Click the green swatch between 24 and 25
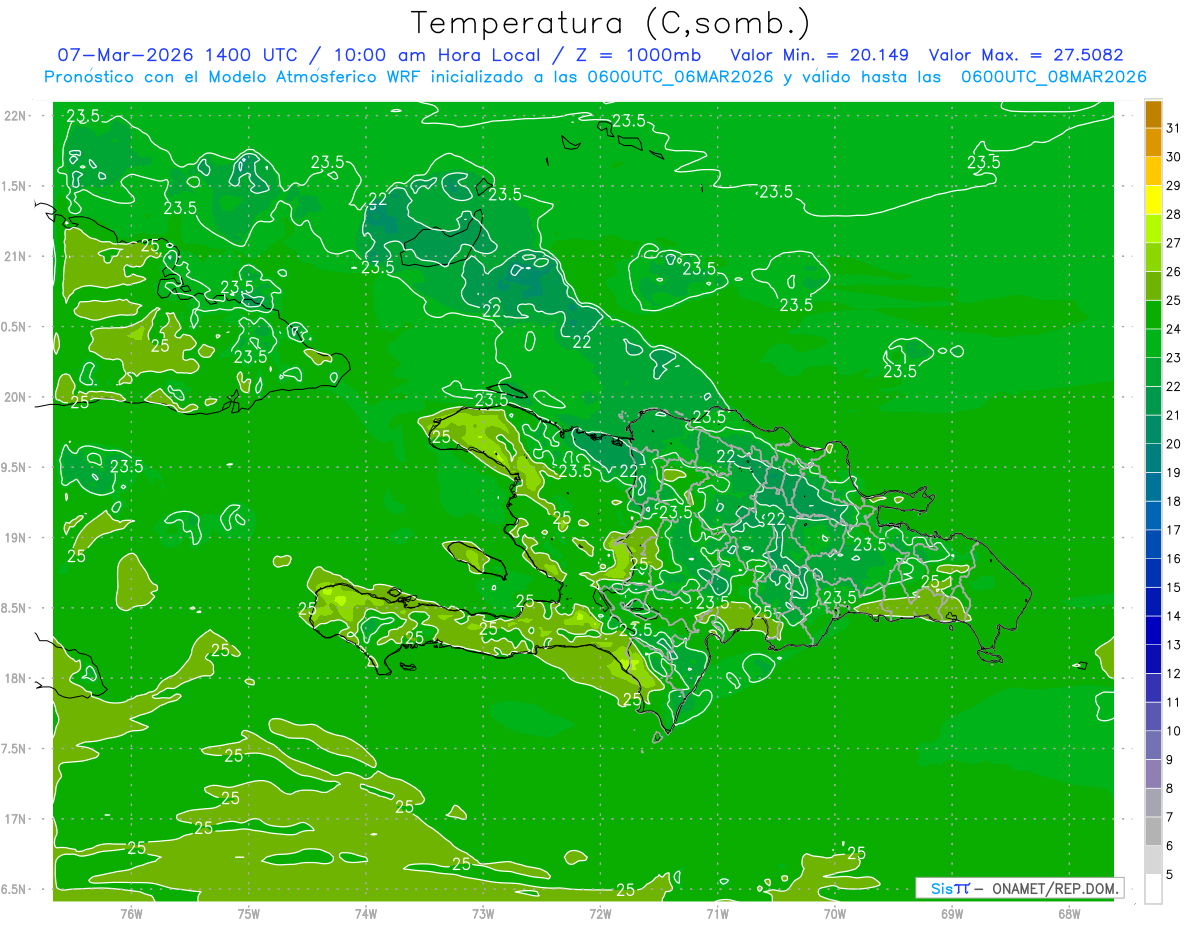1200x927 pixels. click(1153, 315)
